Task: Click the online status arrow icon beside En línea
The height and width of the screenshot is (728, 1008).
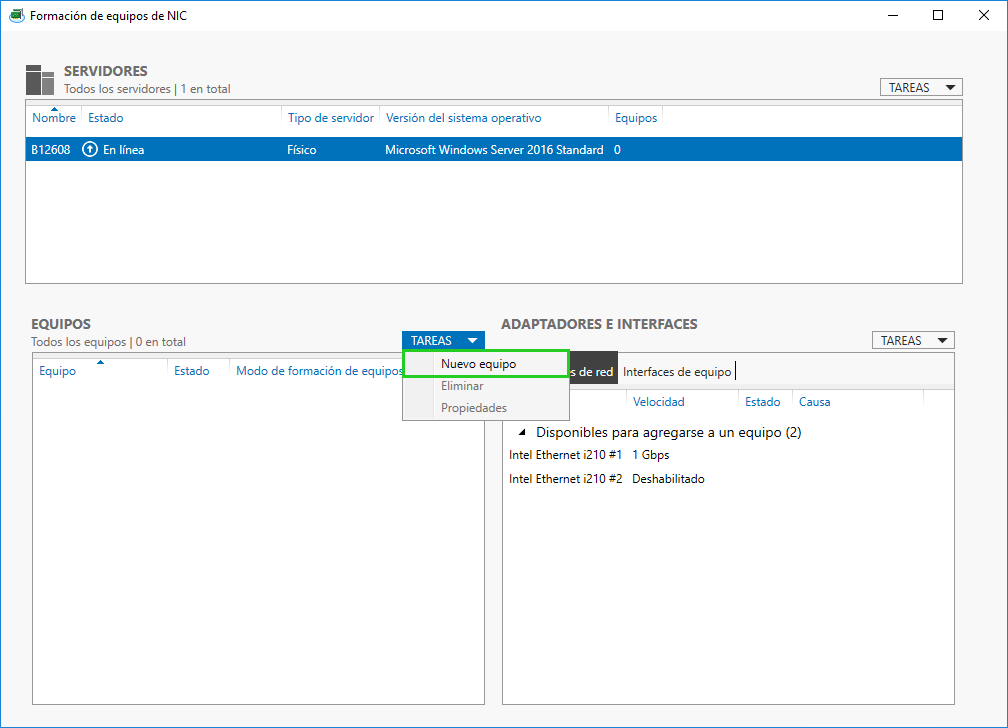Action: pyautogui.click(x=90, y=150)
